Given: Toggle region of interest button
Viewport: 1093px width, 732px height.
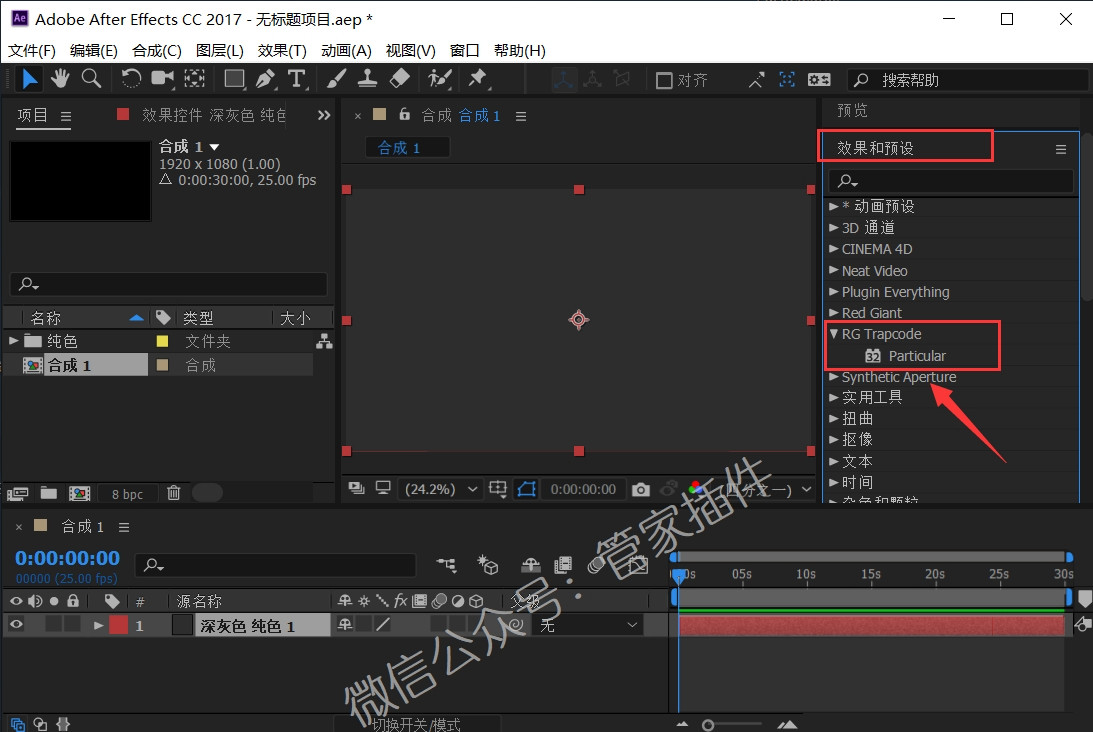Looking at the screenshot, I should 526,489.
